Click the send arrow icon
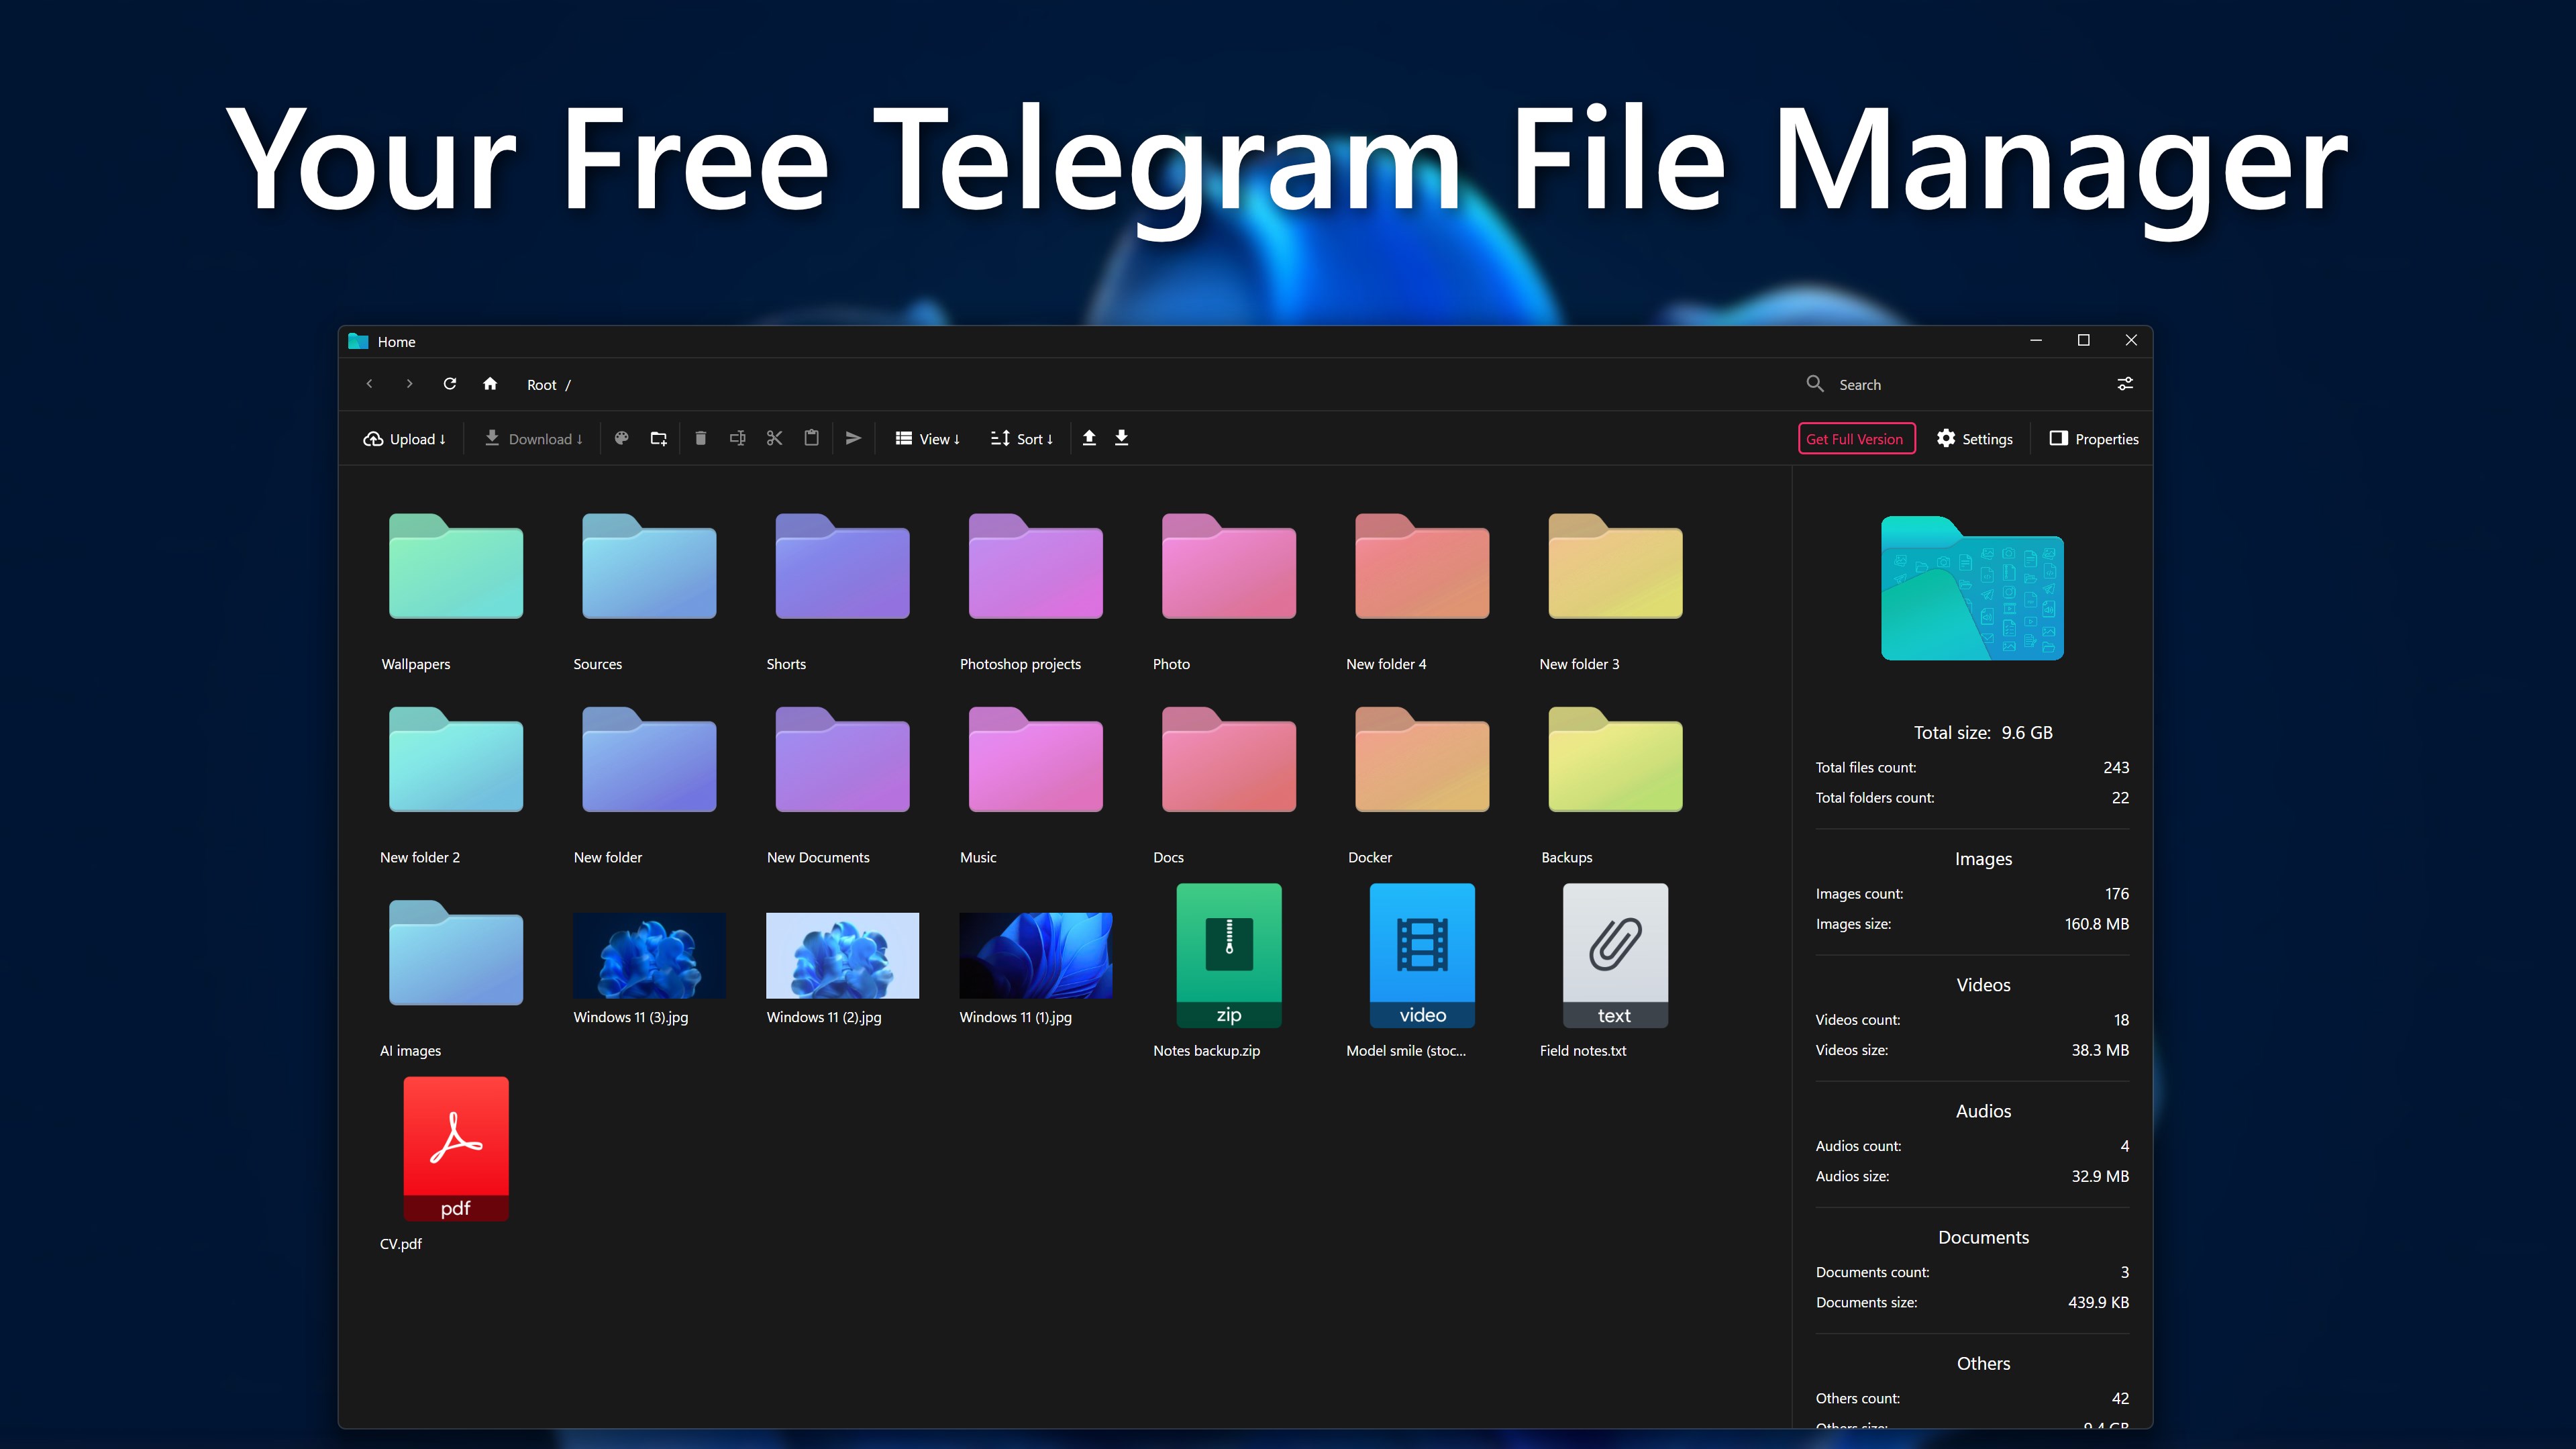Image resolution: width=2576 pixels, height=1449 pixels. pos(853,438)
